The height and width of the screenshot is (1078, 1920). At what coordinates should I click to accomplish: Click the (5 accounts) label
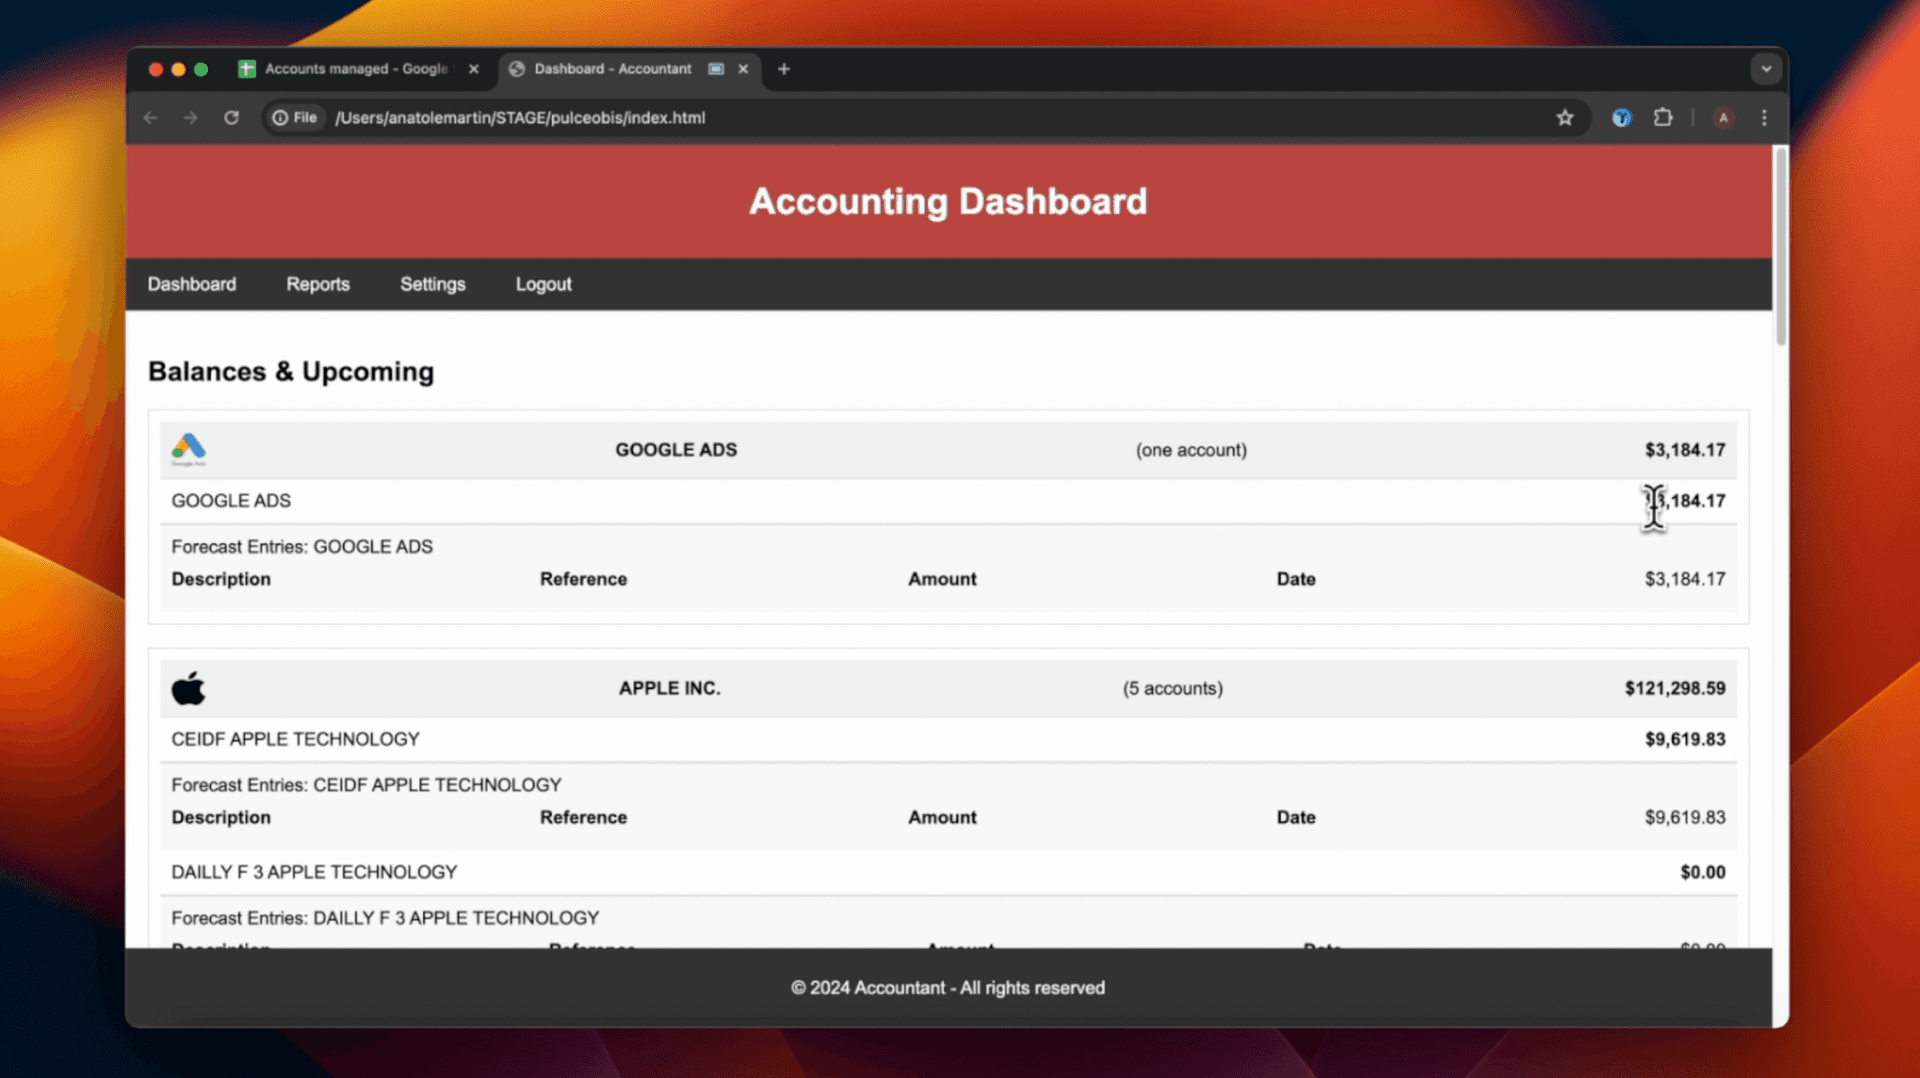click(1172, 688)
